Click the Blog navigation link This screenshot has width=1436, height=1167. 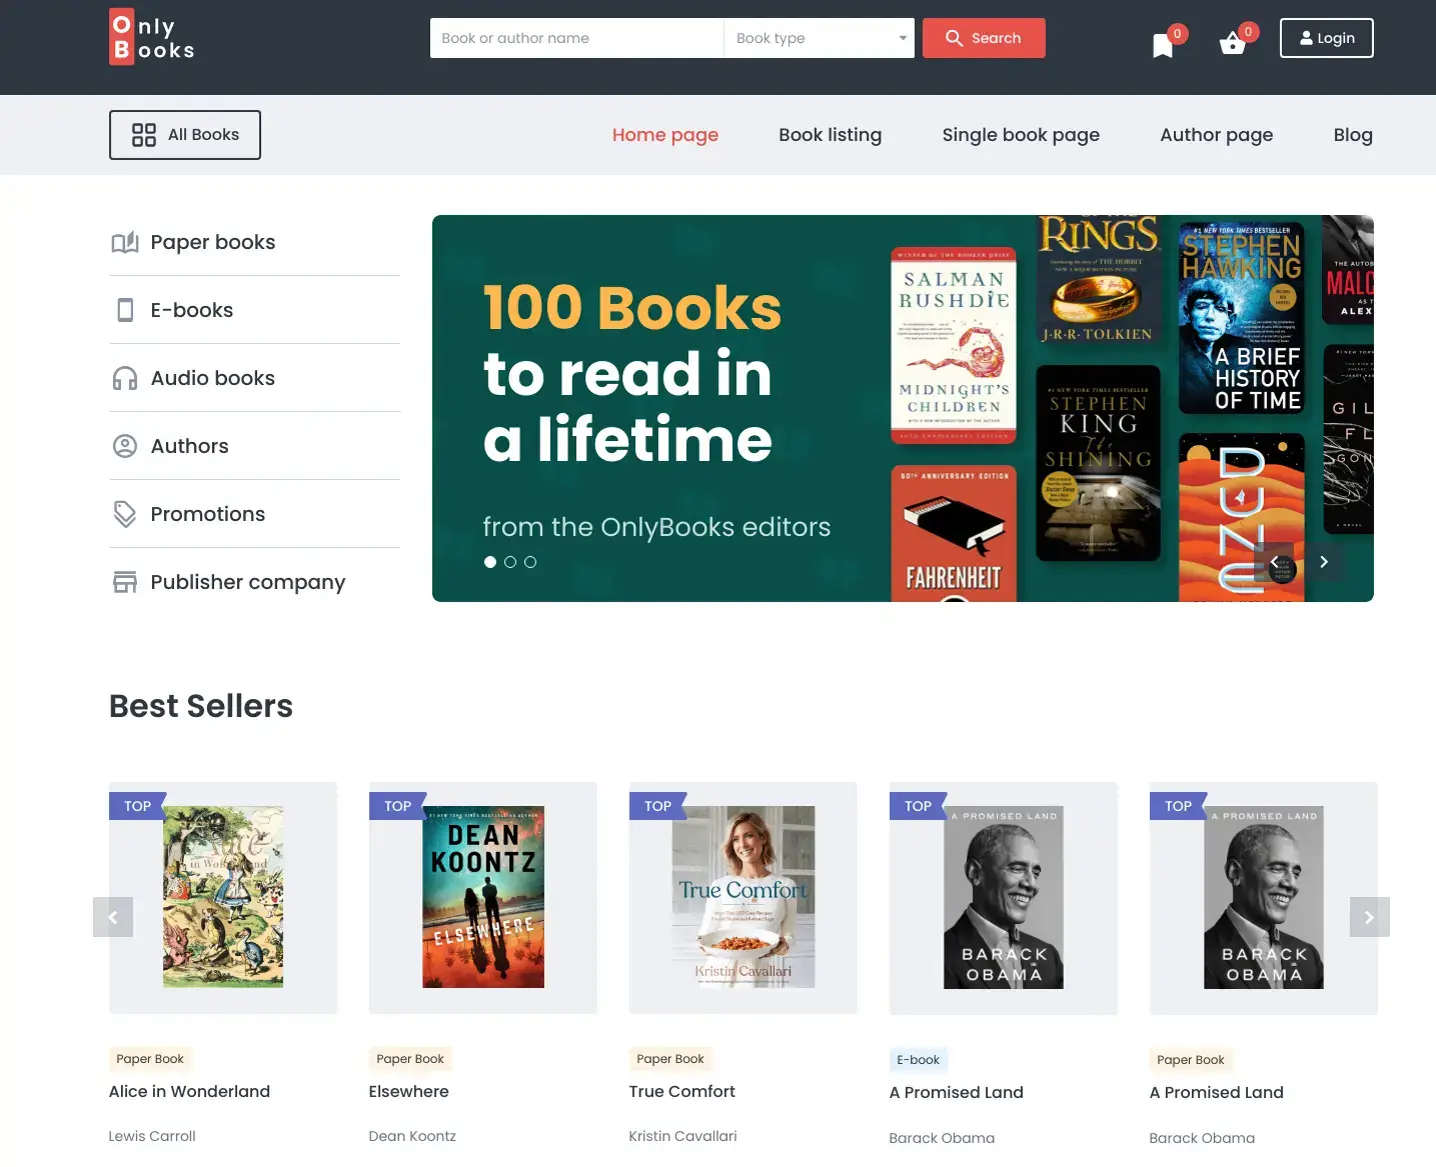pyautogui.click(x=1353, y=134)
